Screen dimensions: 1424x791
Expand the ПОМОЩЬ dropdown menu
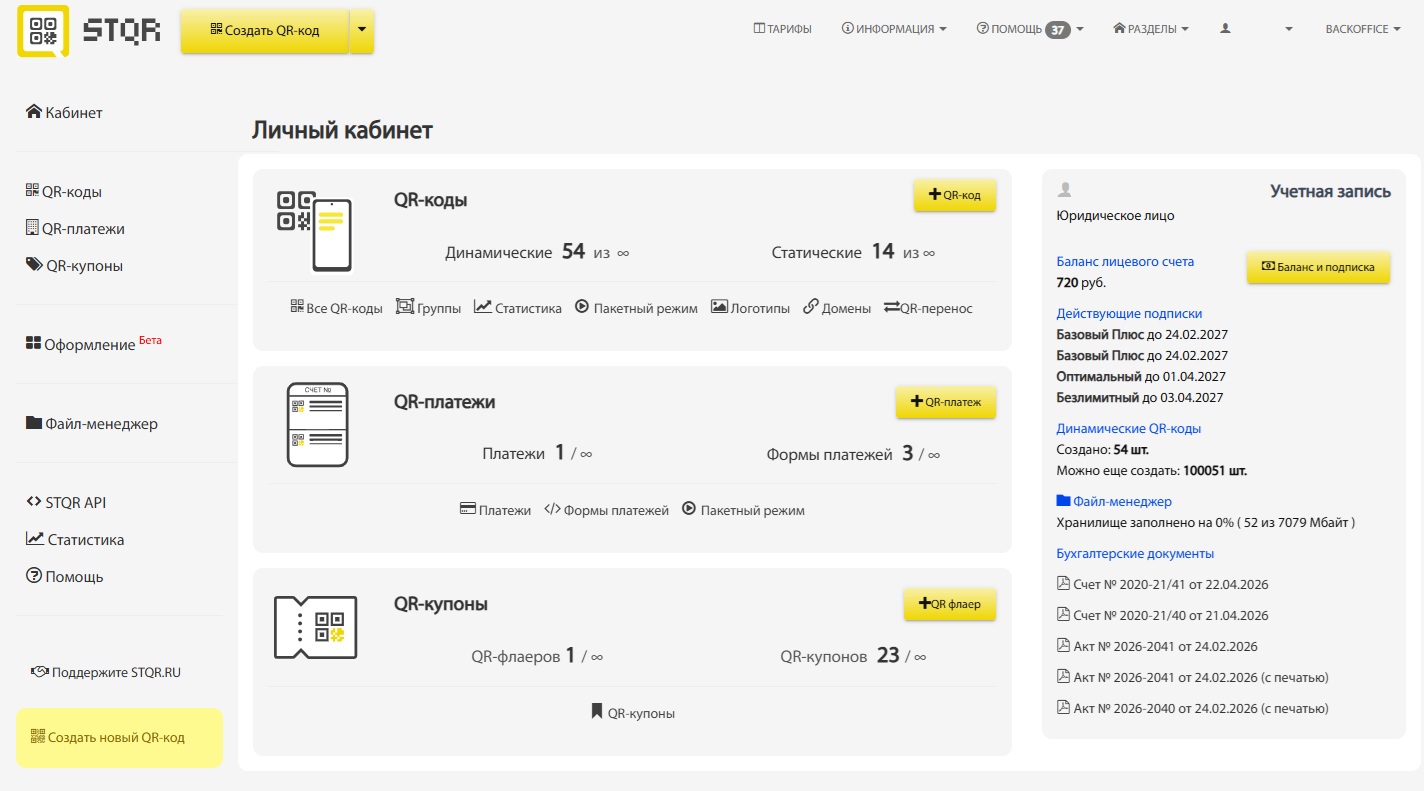(1030, 29)
